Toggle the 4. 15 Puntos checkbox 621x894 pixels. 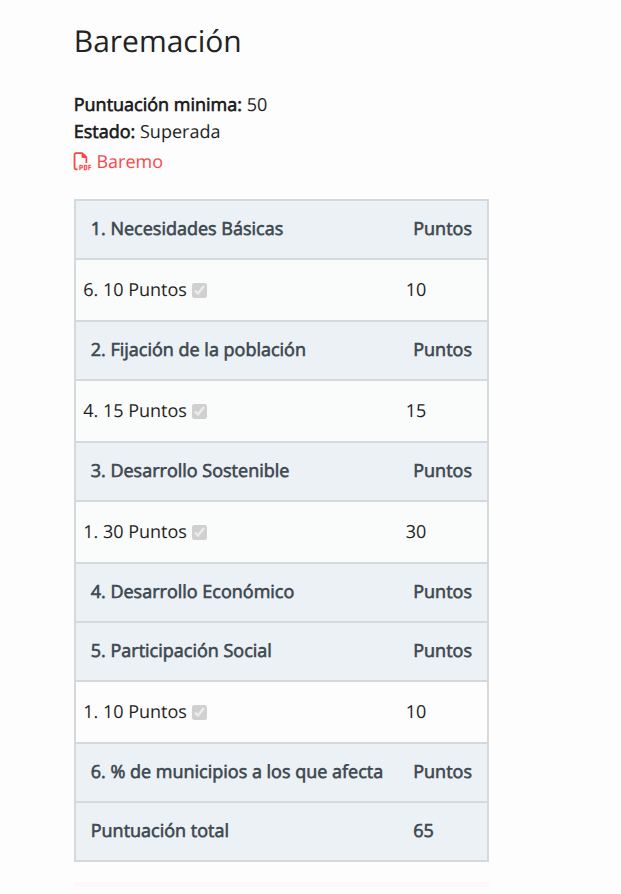click(200, 412)
